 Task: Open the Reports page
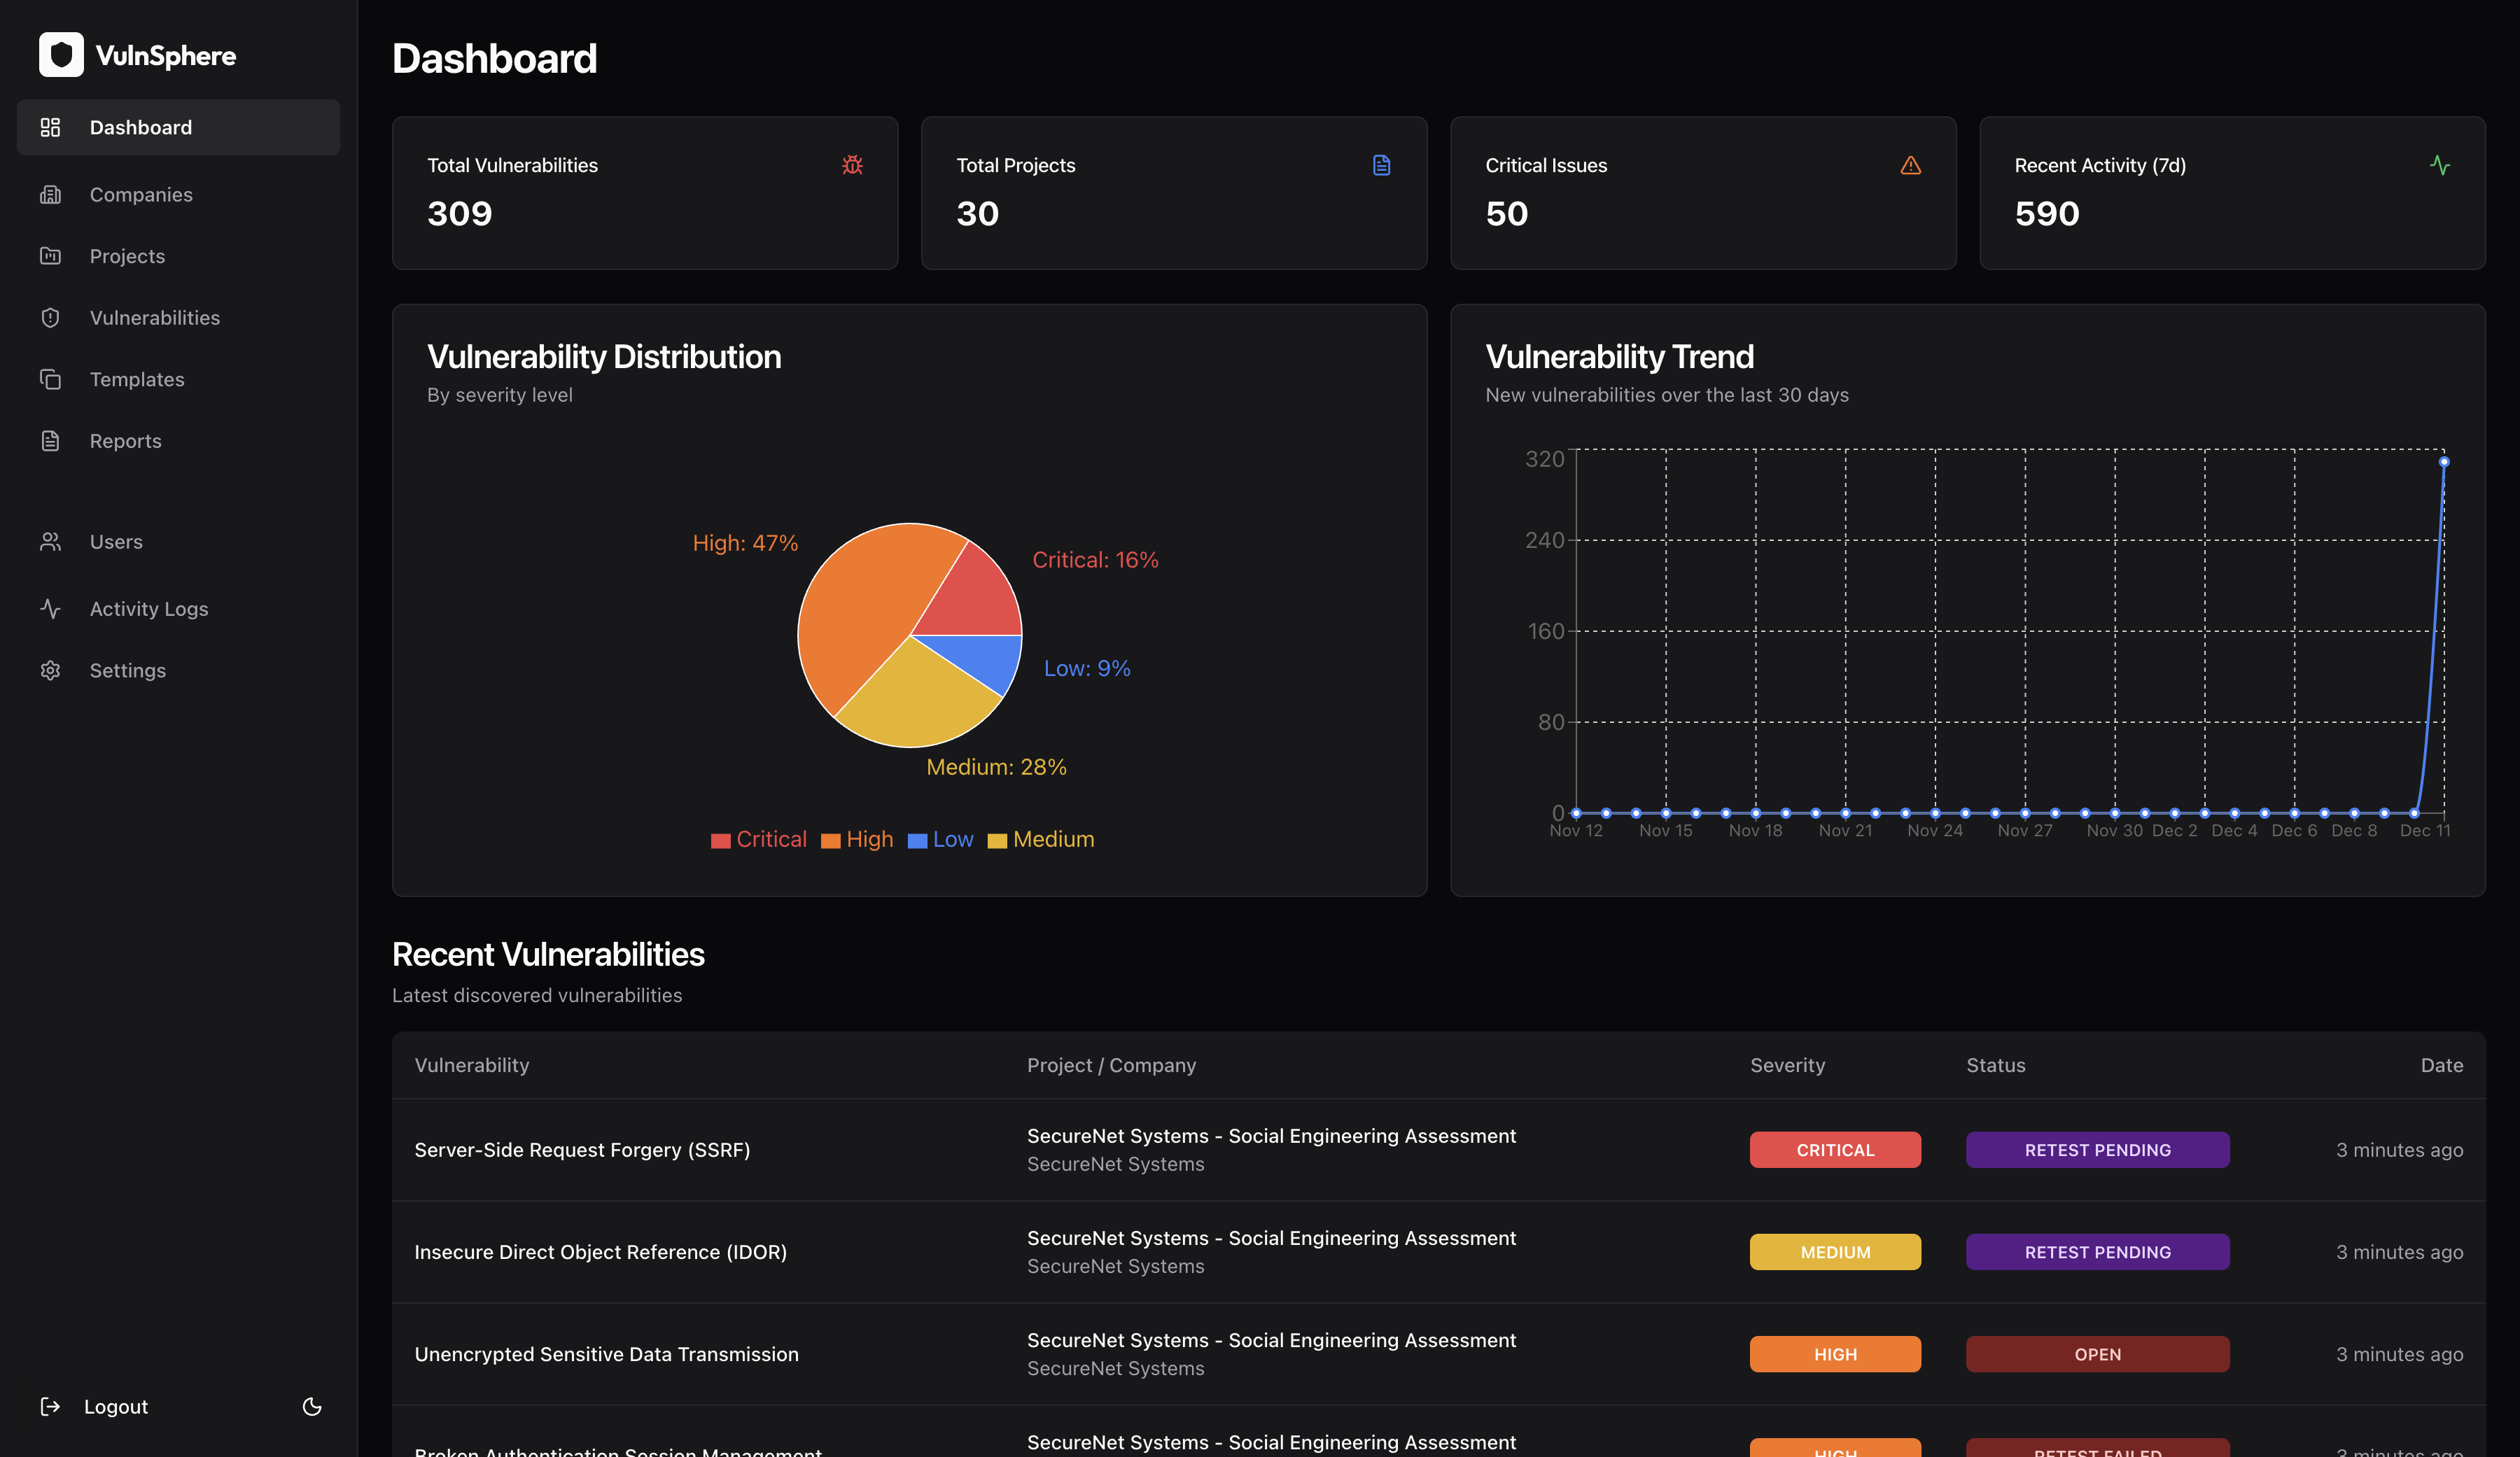coord(178,441)
